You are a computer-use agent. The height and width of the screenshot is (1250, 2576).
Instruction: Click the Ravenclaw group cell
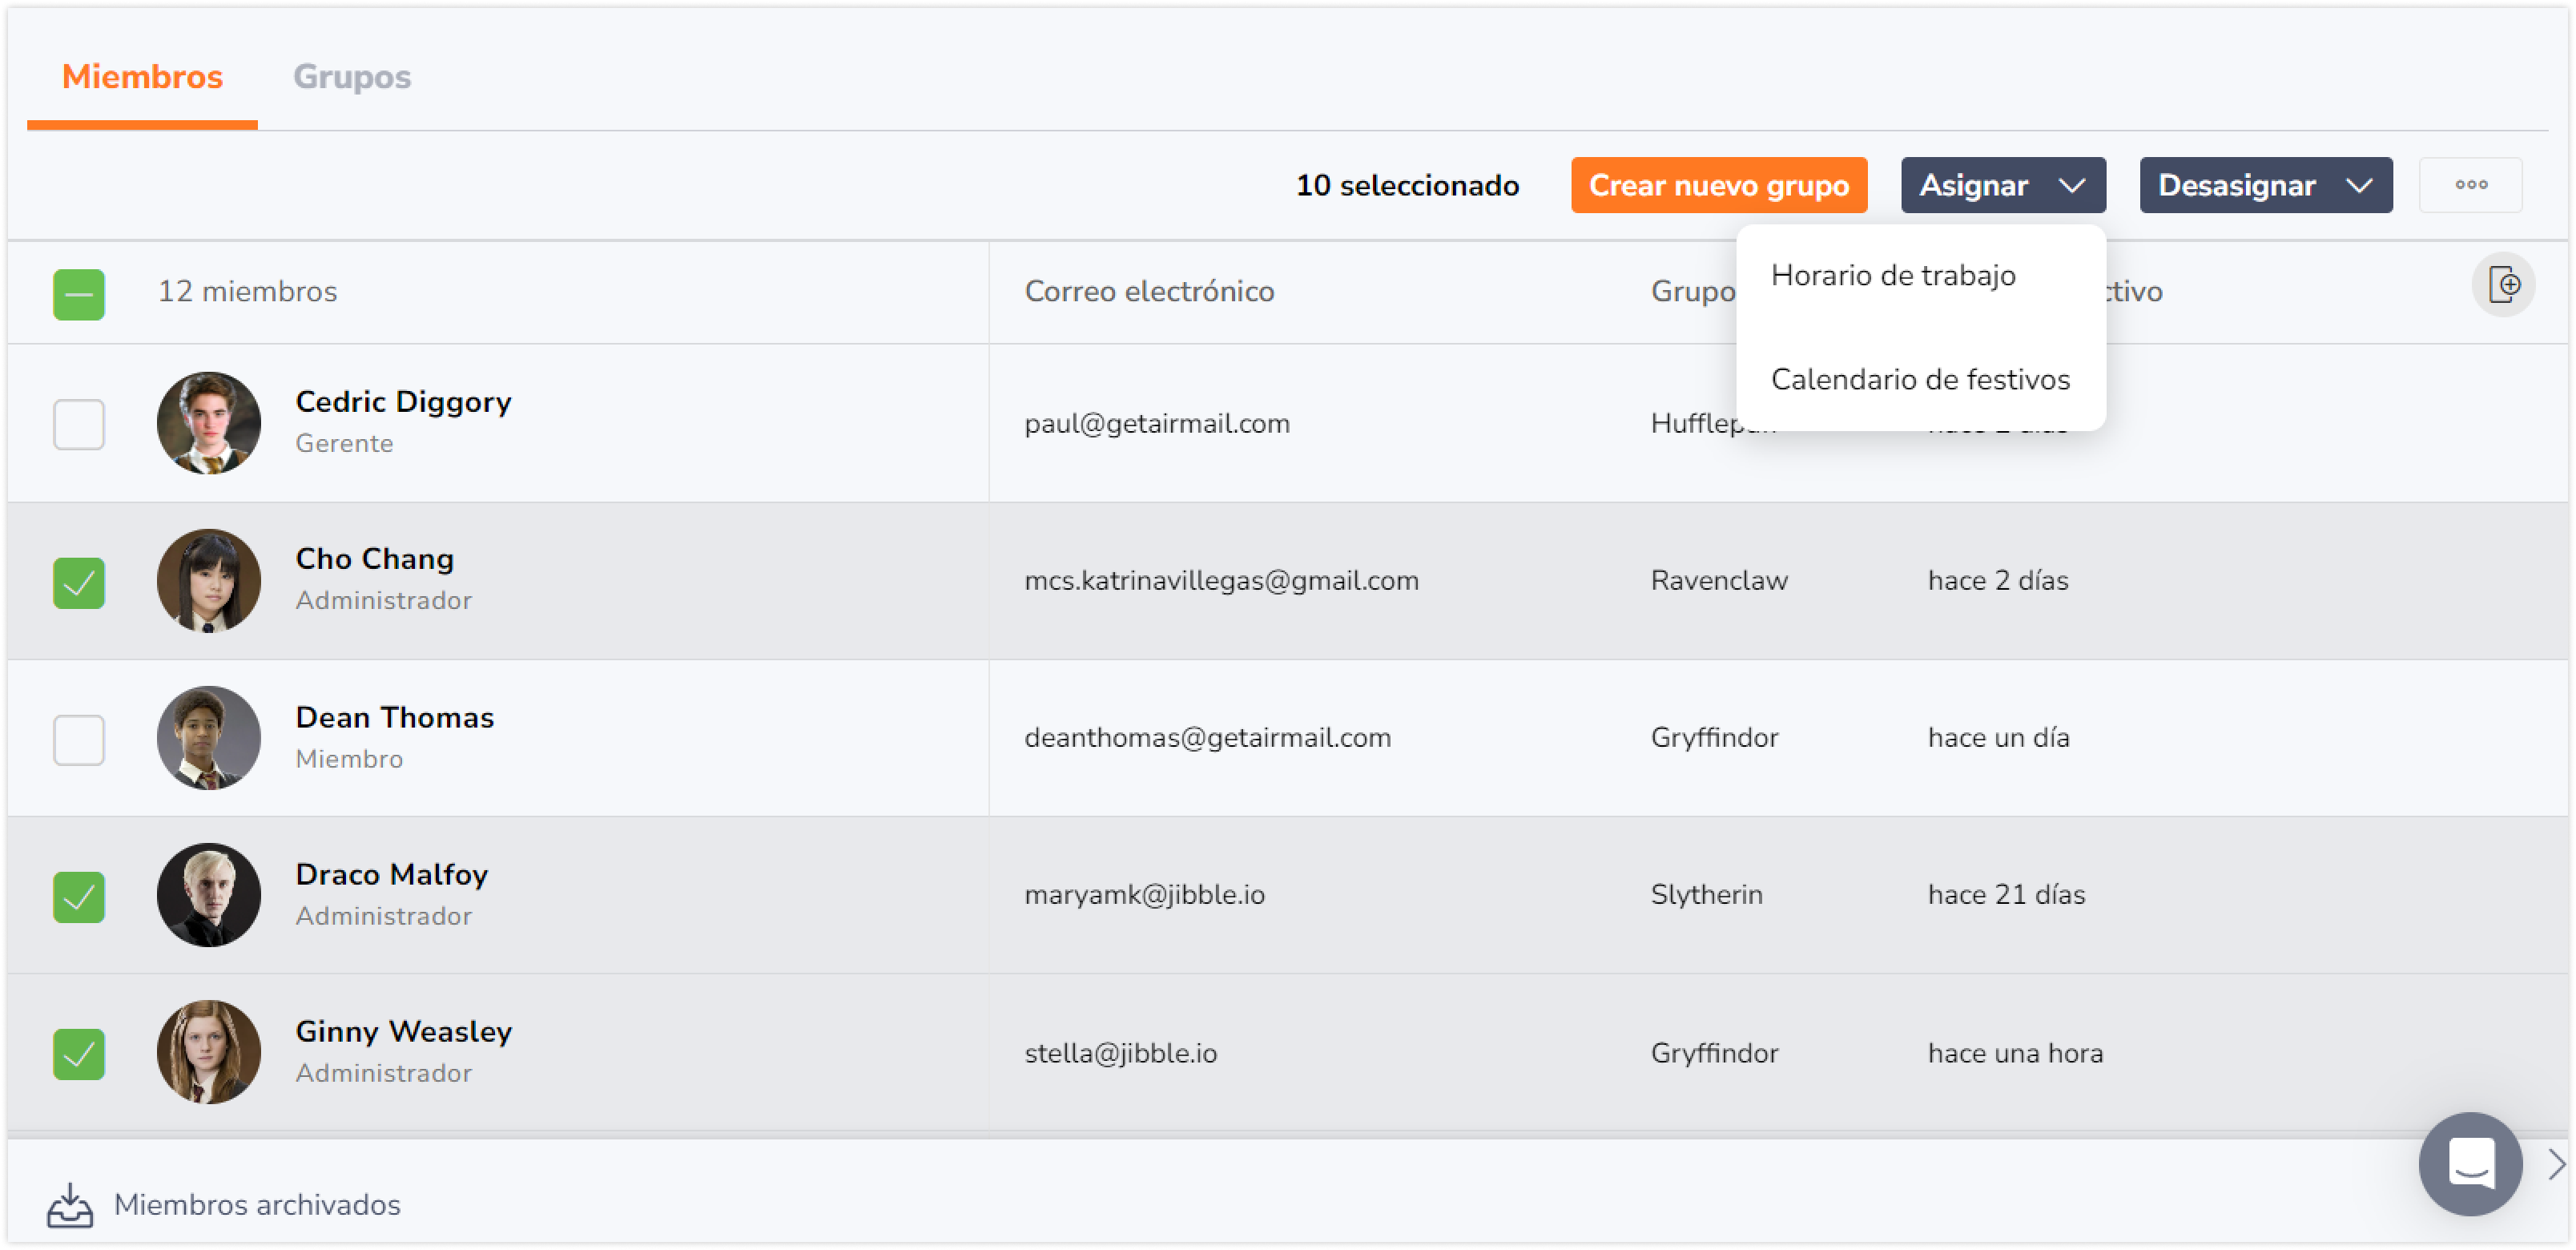1719,581
